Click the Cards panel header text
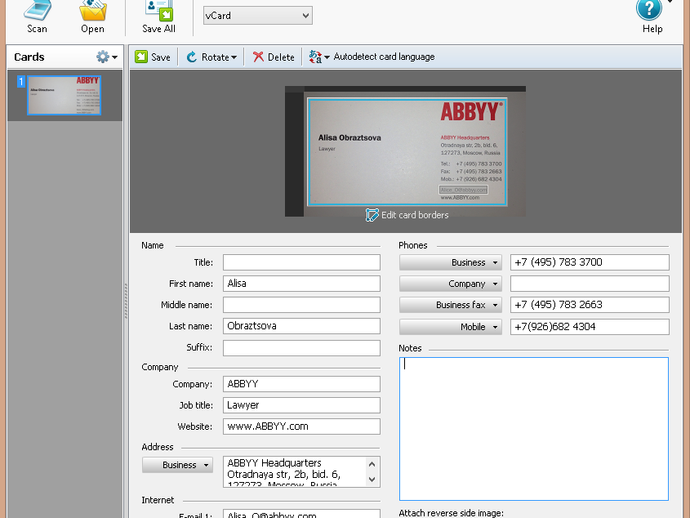Viewport: 690px width, 518px height. [29, 57]
